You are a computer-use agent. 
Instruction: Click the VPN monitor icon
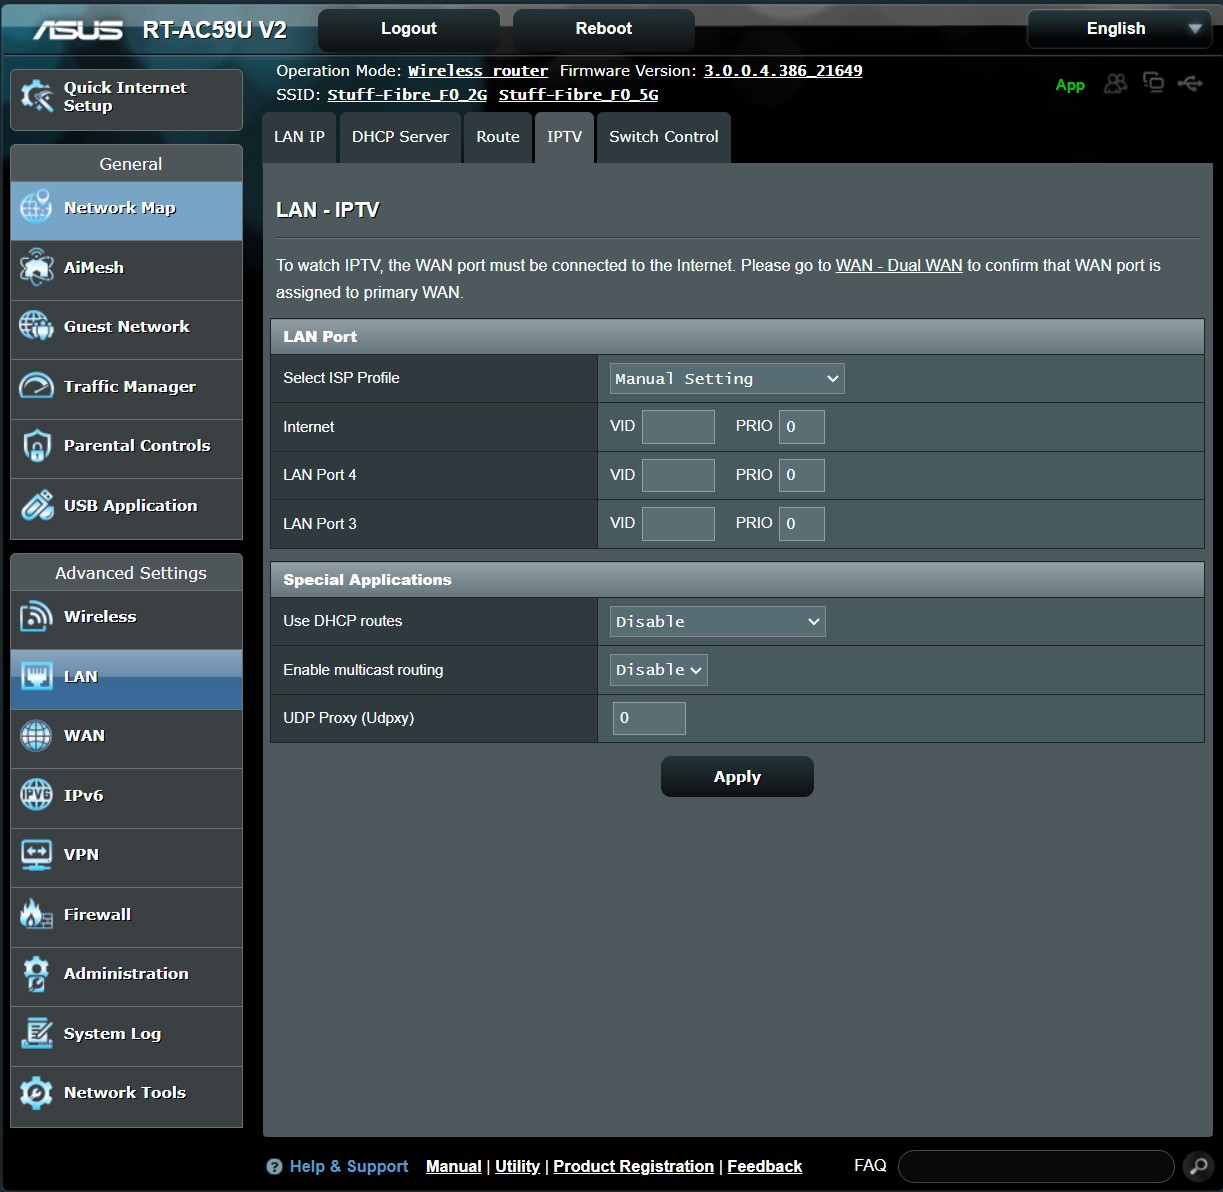pos(36,855)
